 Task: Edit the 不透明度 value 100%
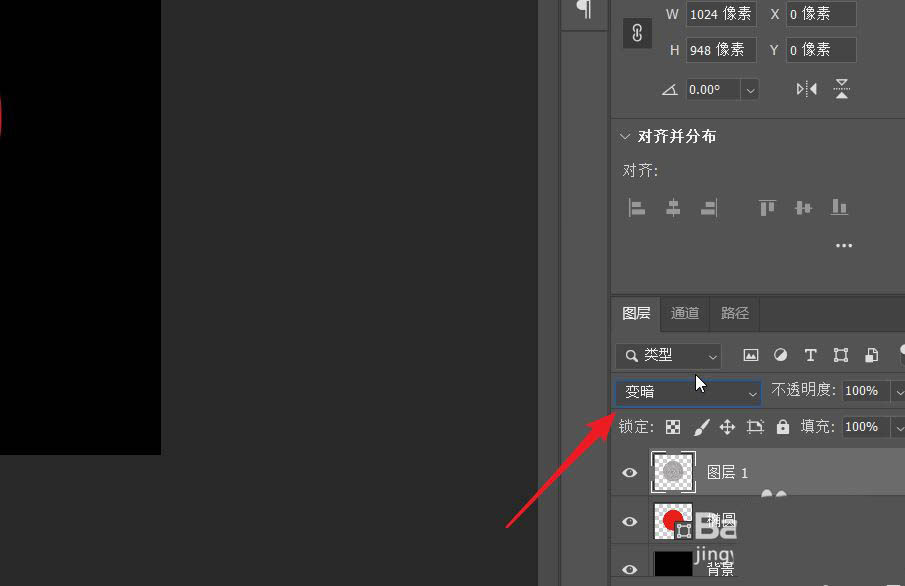pos(865,391)
